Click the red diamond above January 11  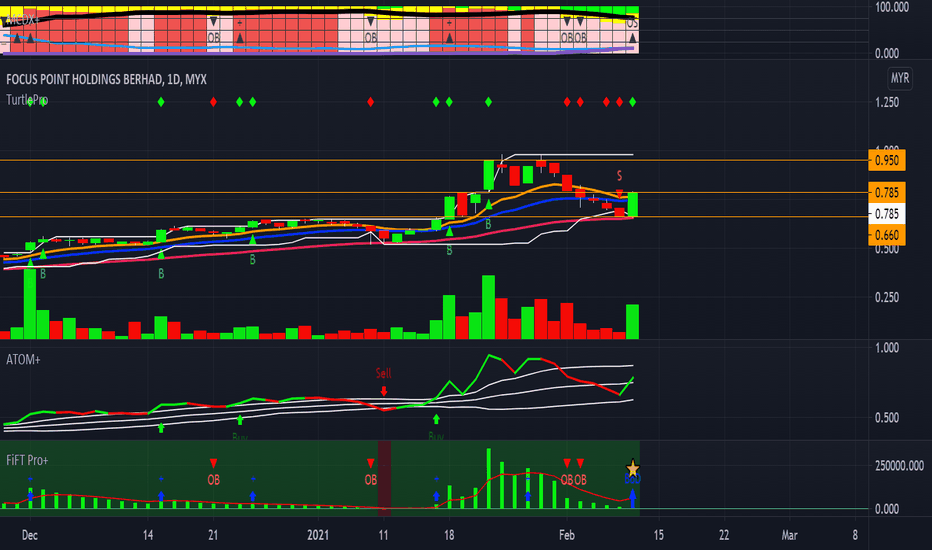[371, 102]
